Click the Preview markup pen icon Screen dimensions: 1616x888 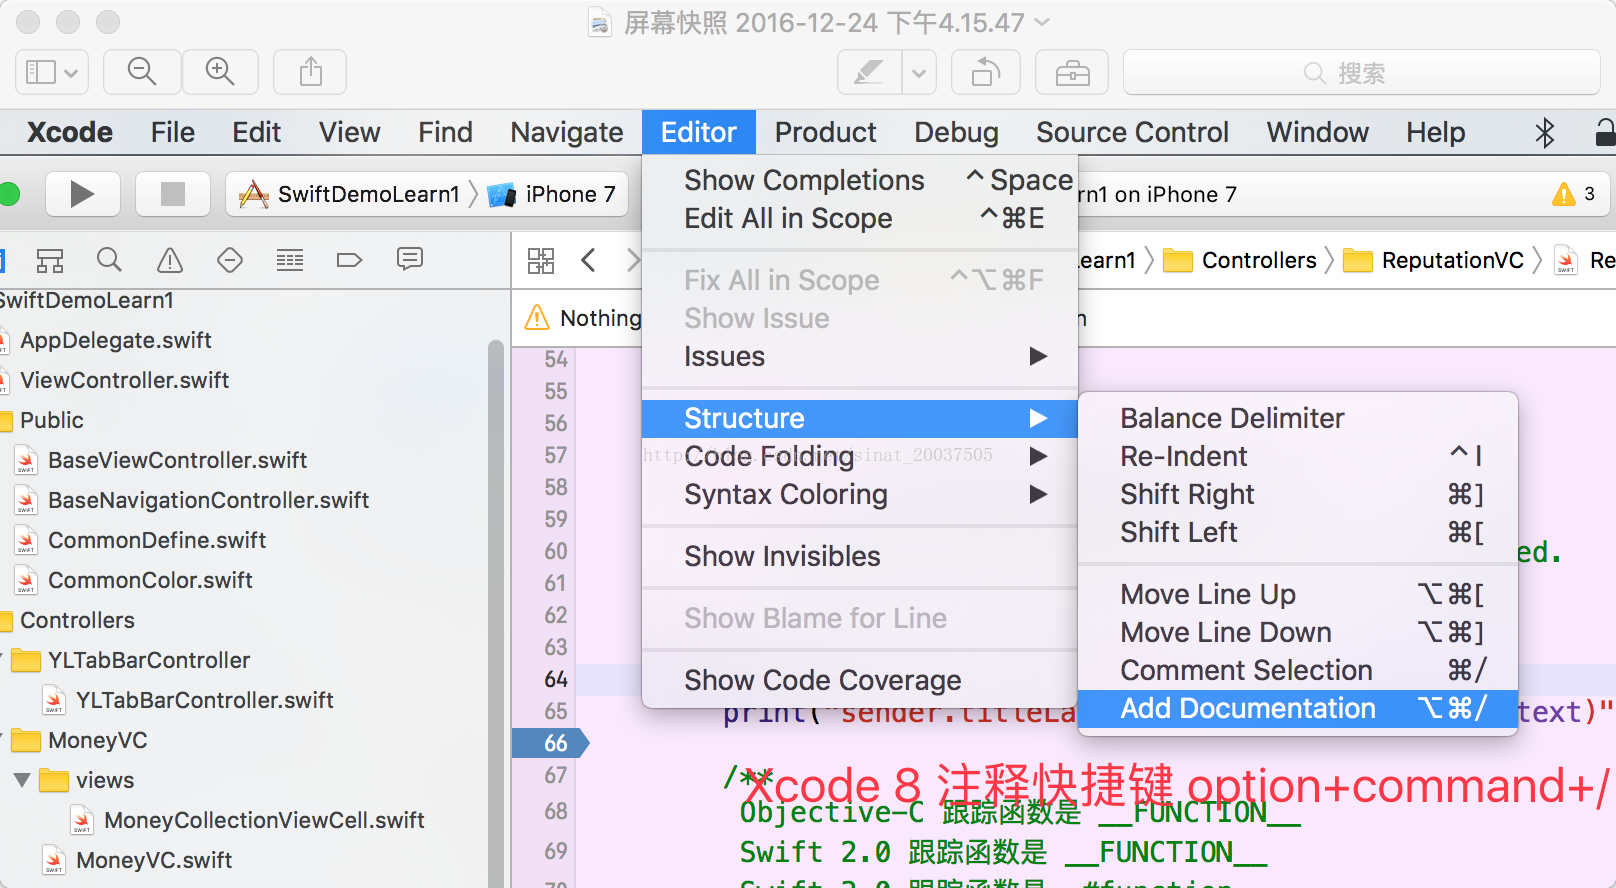(x=869, y=72)
